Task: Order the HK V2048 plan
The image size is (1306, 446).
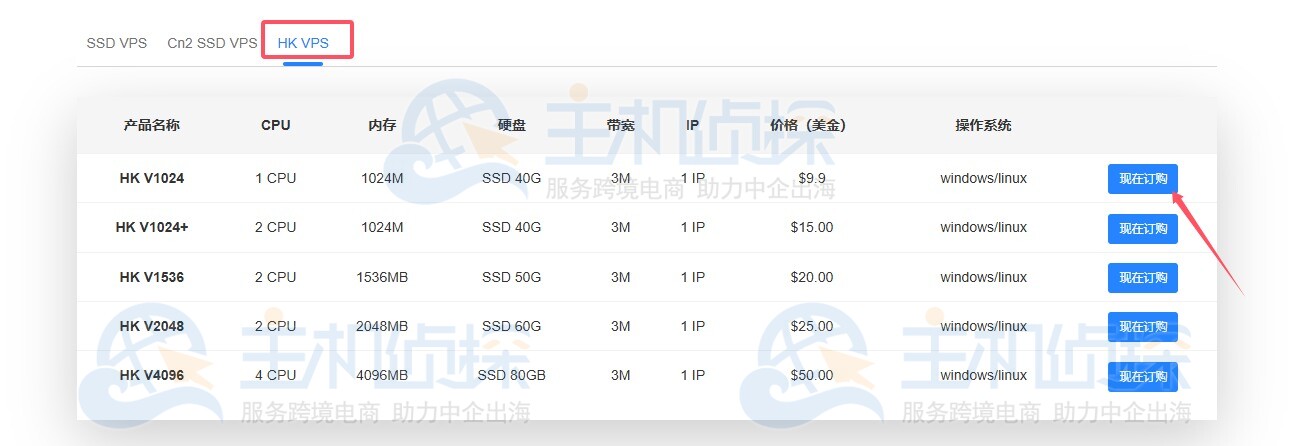Action: [x=1142, y=327]
